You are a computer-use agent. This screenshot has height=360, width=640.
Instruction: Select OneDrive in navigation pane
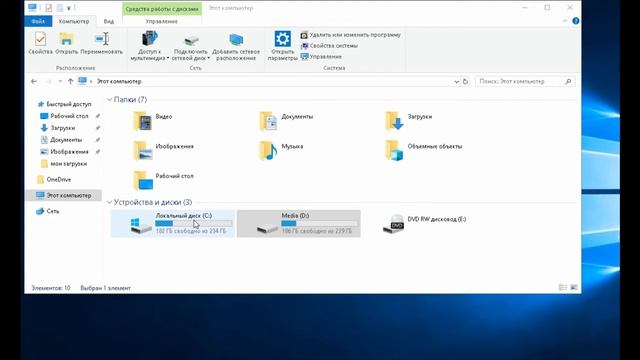click(x=54, y=179)
